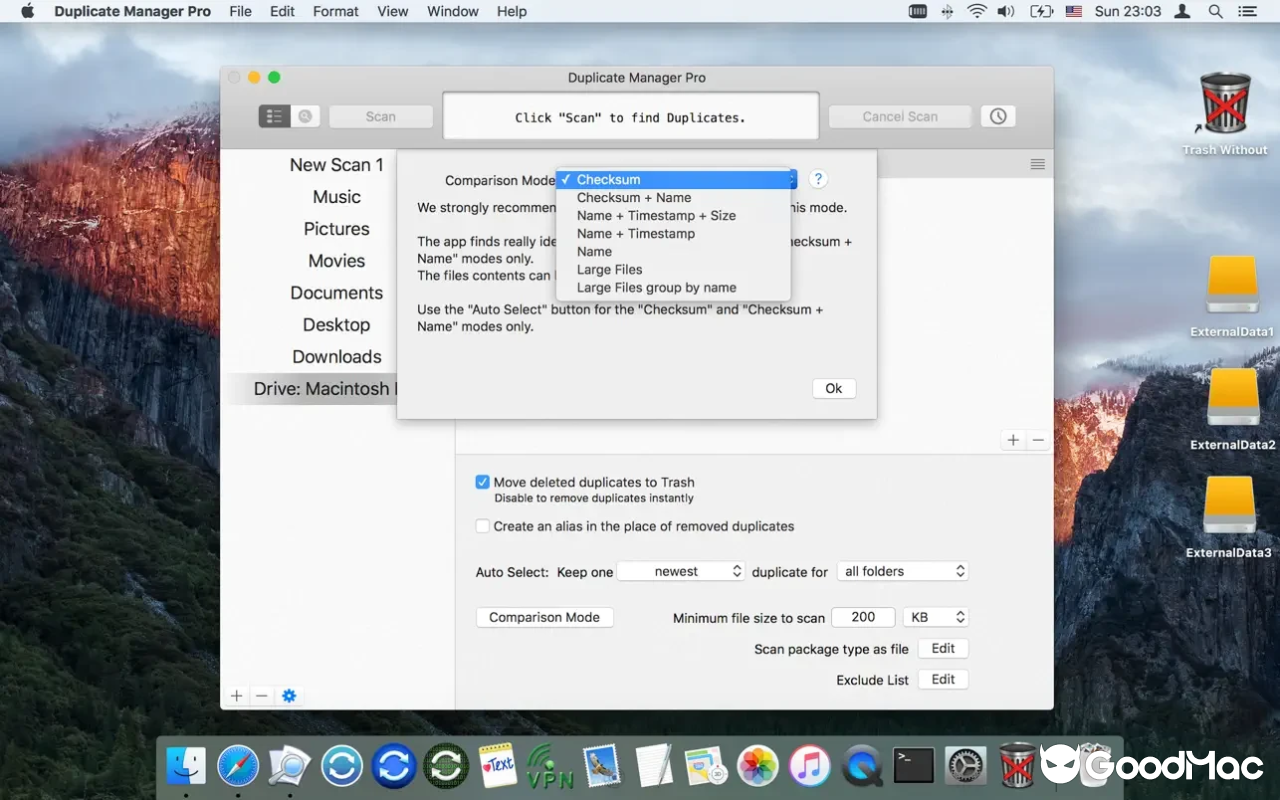This screenshot has height=800, width=1280.
Task: Choose Checksum in comparison mode list
Action: (x=673, y=180)
